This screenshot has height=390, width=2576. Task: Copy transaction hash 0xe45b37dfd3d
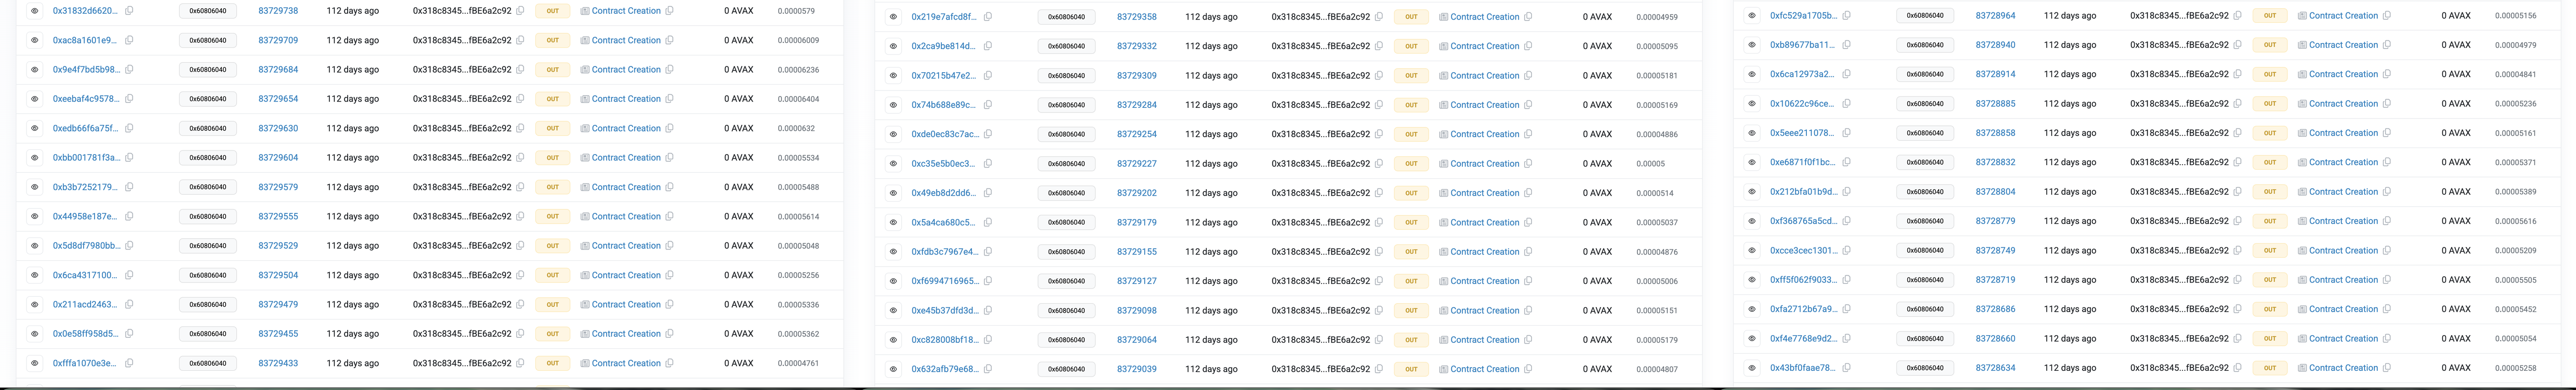[988, 310]
